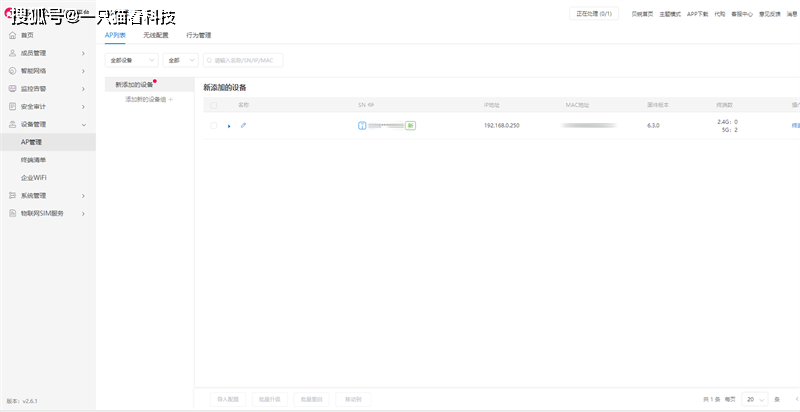Click the 成员管理 person icon

(12, 53)
